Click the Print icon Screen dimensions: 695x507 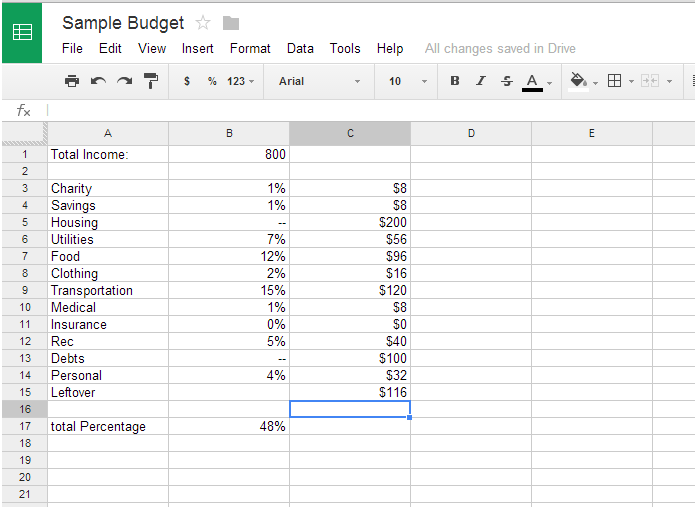(x=72, y=81)
